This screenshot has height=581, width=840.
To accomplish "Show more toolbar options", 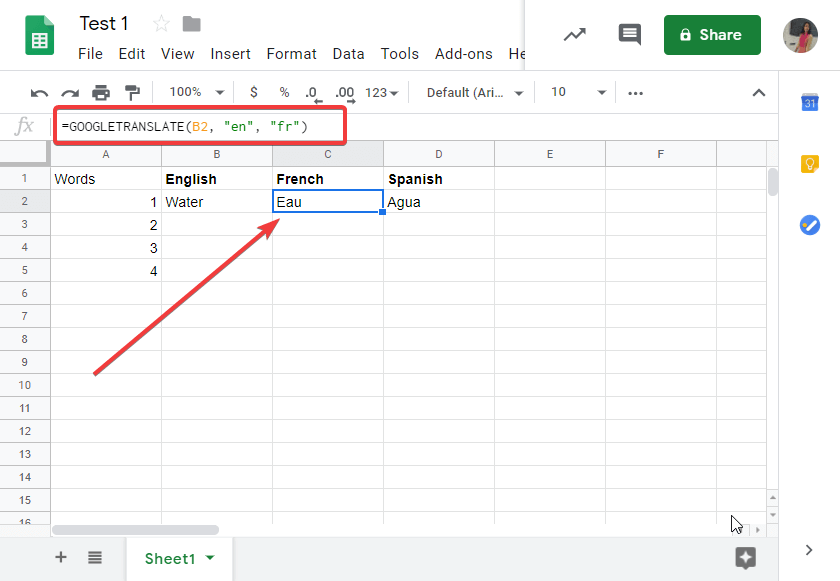I will (x=635, y=93).
